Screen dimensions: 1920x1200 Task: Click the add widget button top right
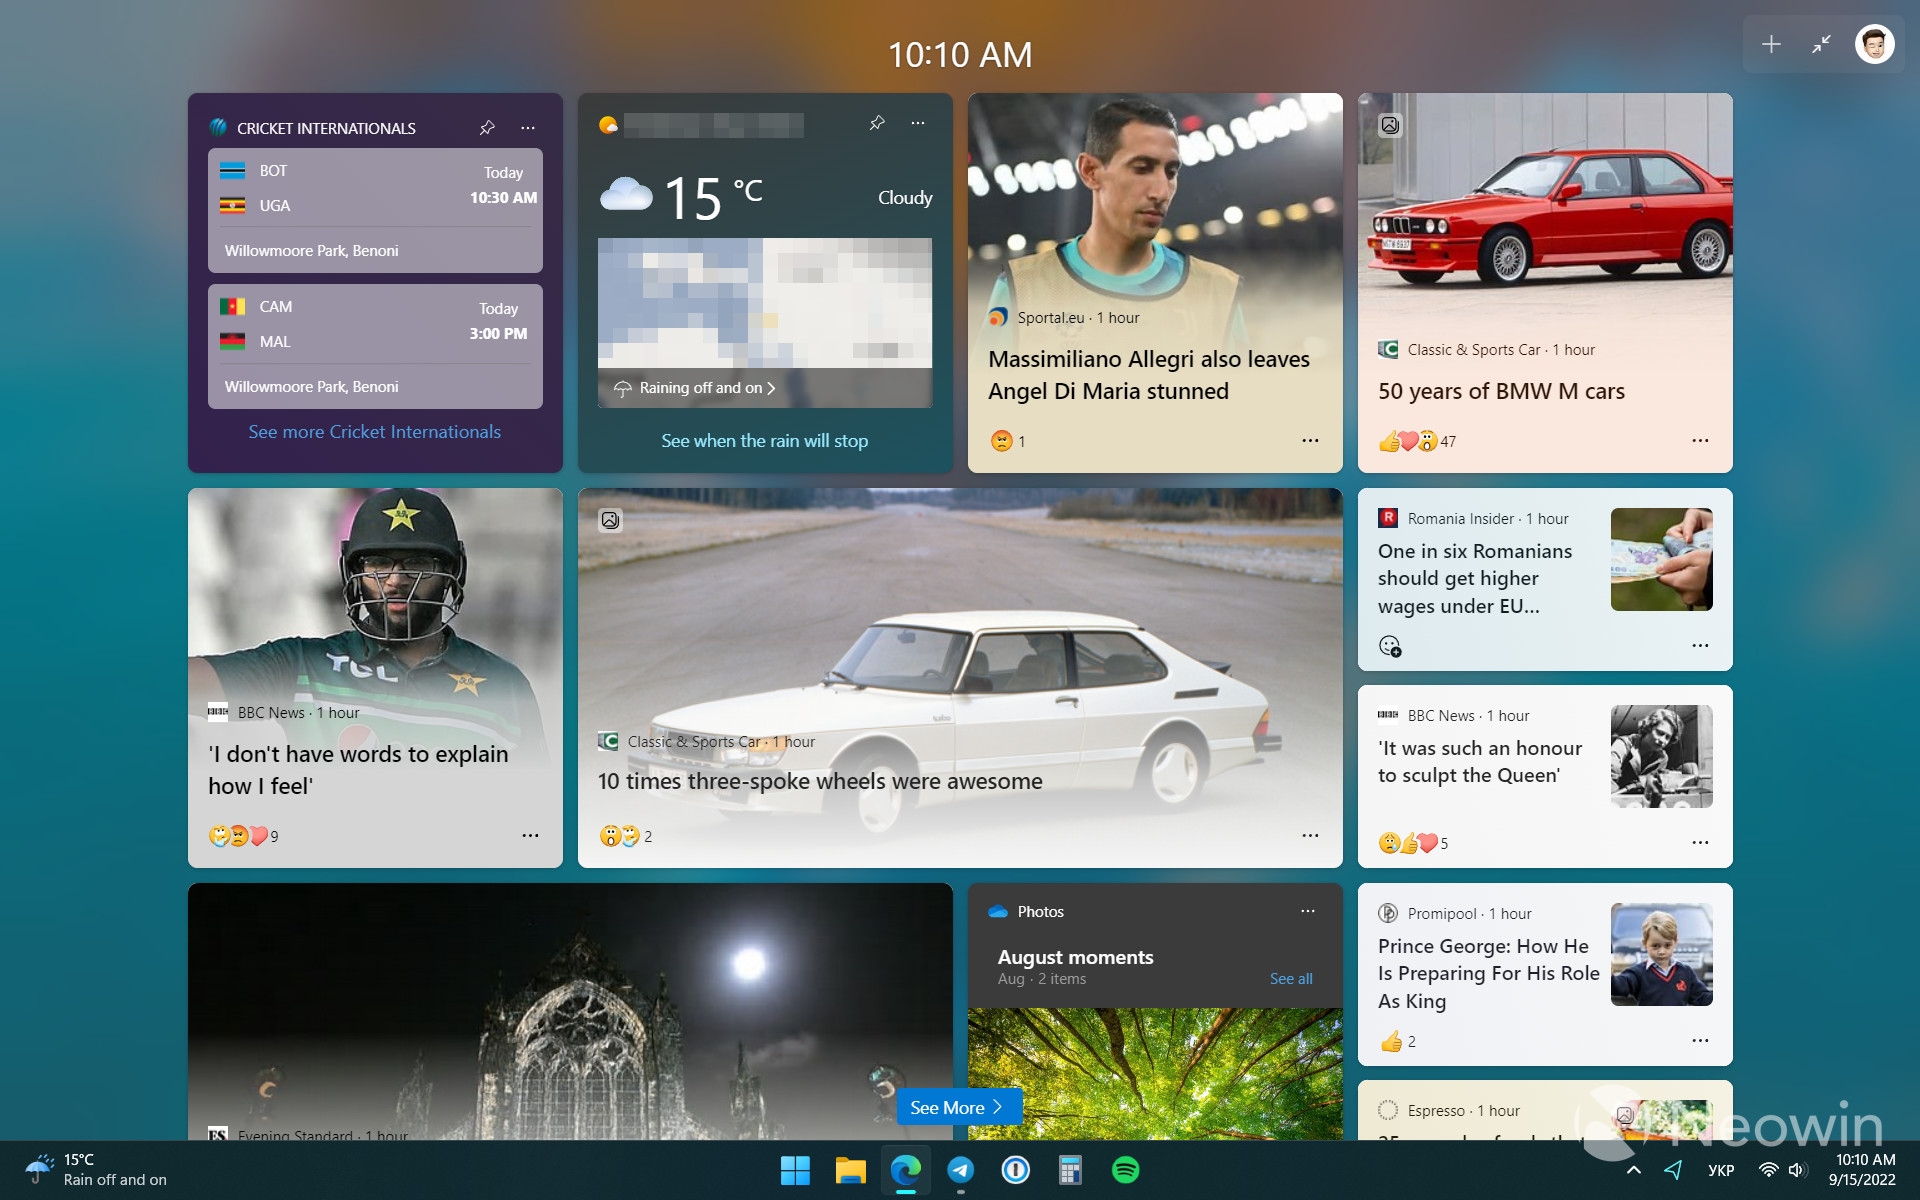coord(1771,44)
